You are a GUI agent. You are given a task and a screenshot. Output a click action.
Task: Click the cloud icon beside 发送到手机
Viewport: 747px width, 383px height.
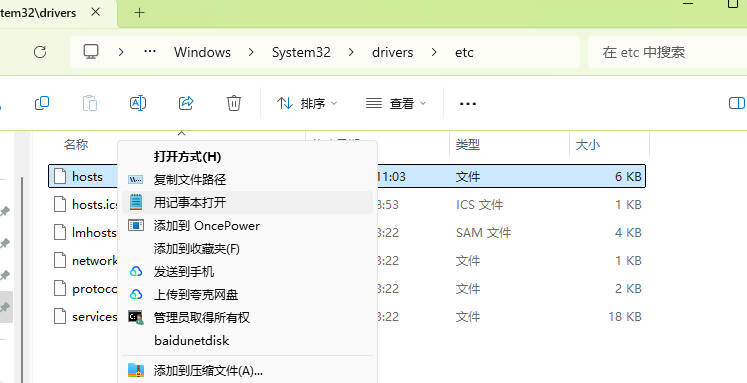click(x=136, y=272)
